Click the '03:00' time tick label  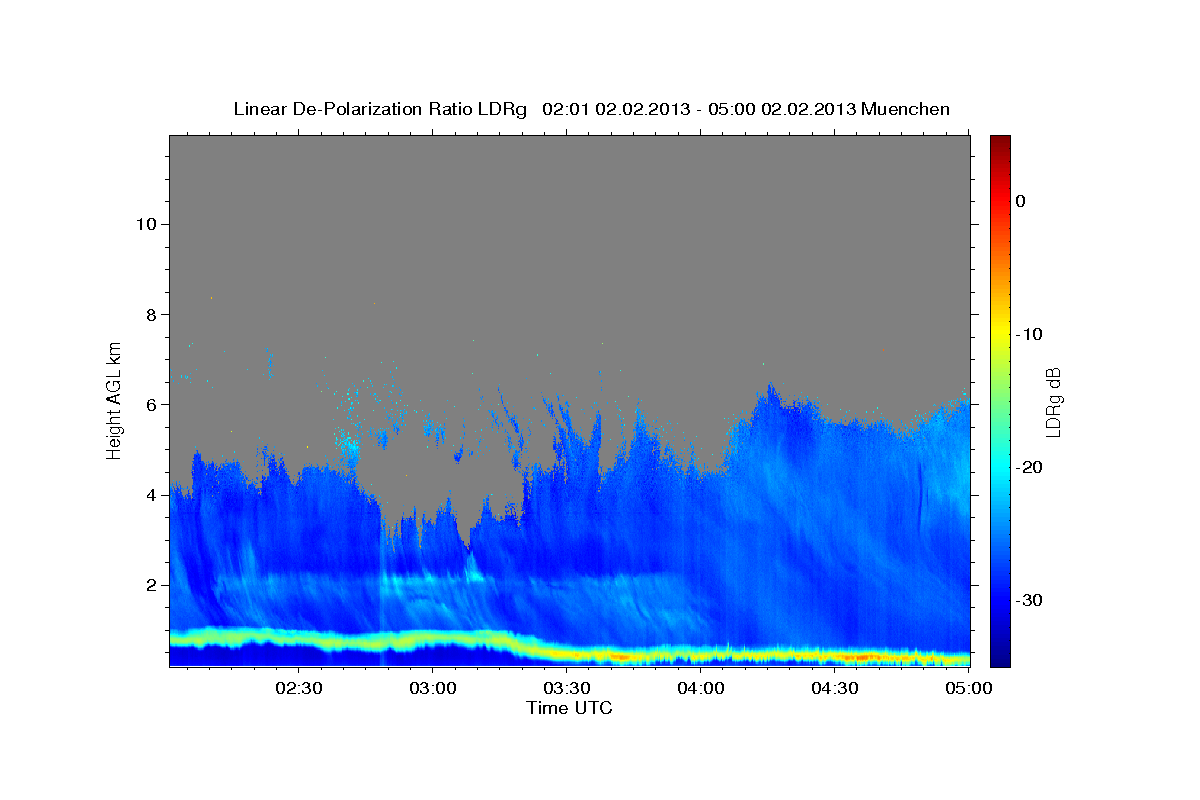(x=433, y=689)
